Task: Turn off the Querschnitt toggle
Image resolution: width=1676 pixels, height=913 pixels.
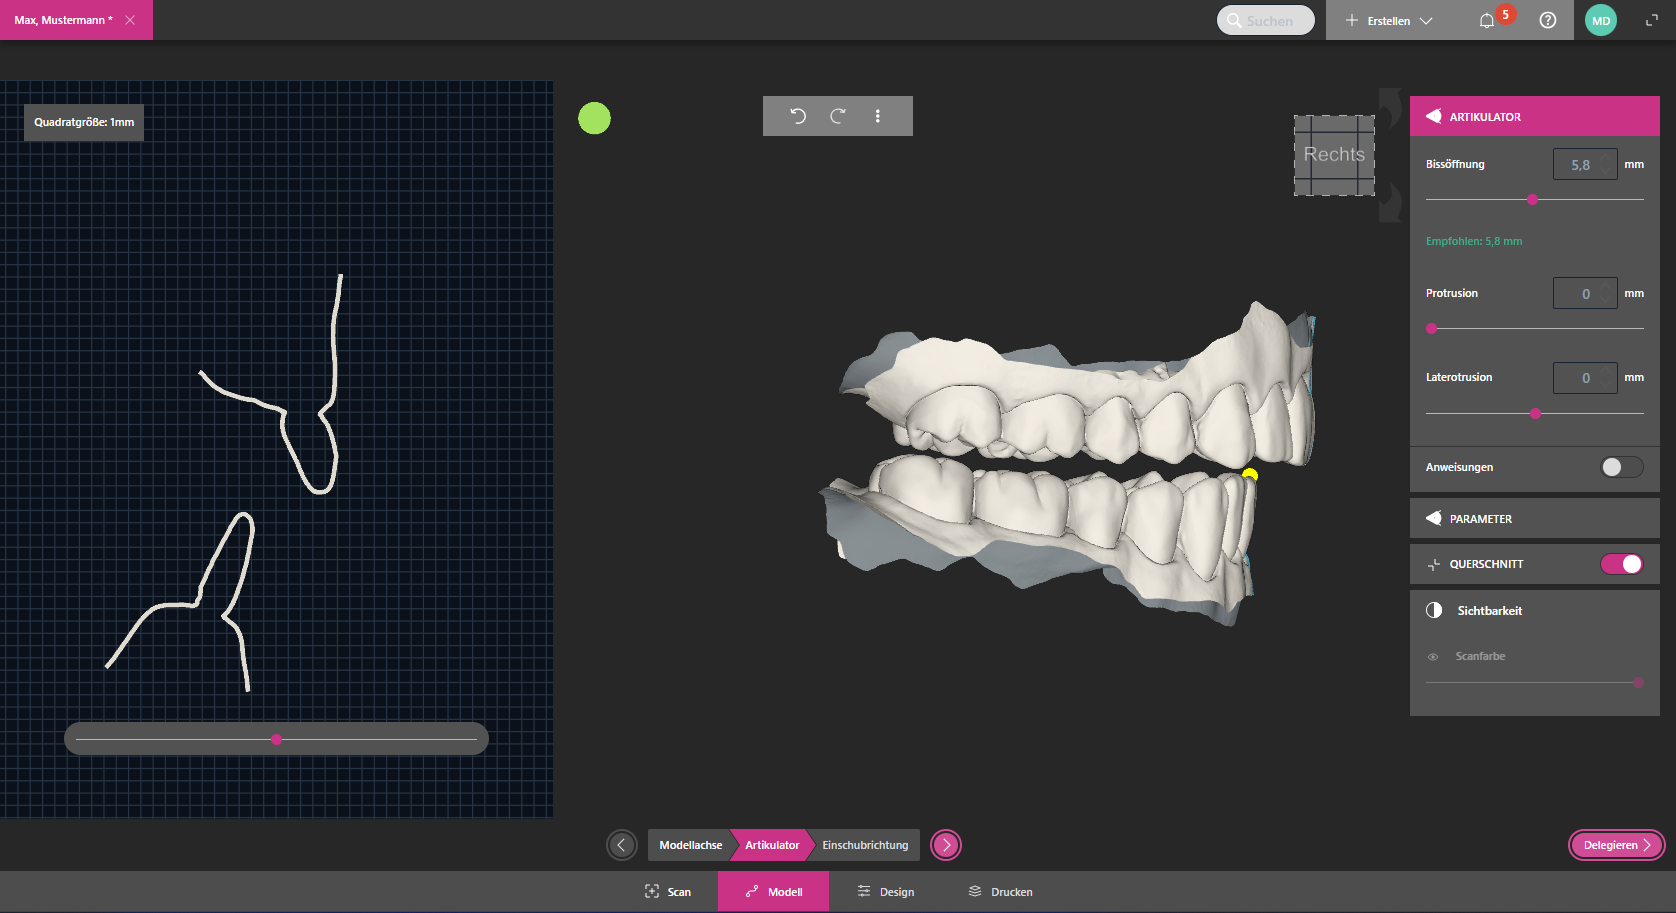Action: tap(1621, 564)
